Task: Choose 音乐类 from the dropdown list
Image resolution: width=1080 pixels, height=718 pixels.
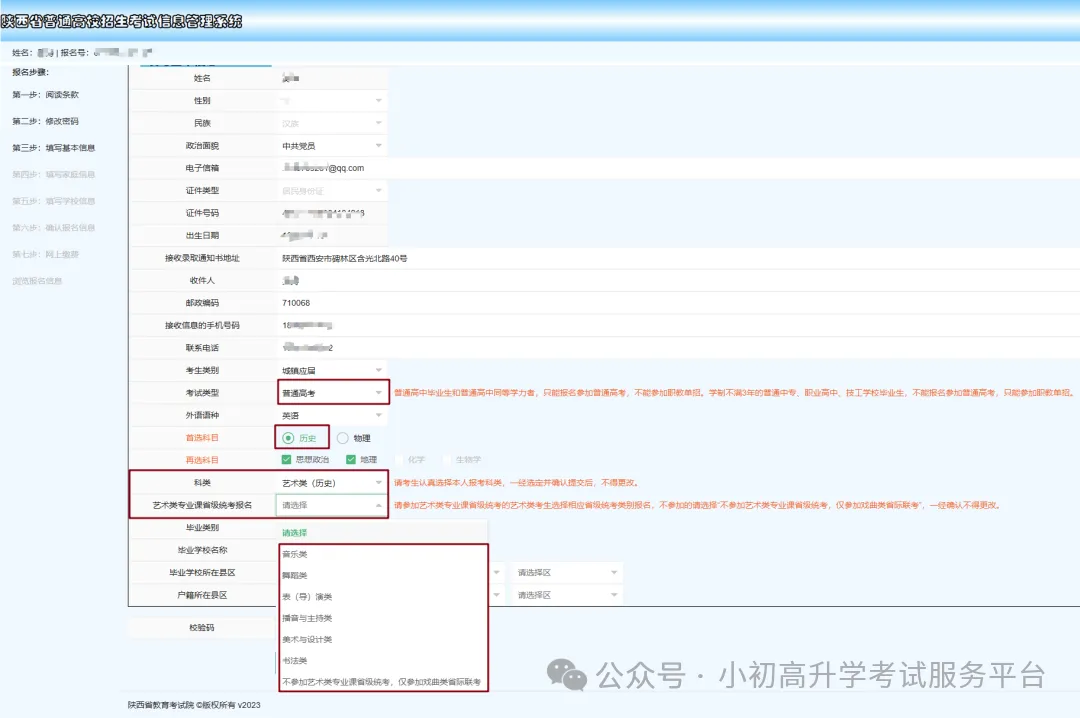Action: 383,554
